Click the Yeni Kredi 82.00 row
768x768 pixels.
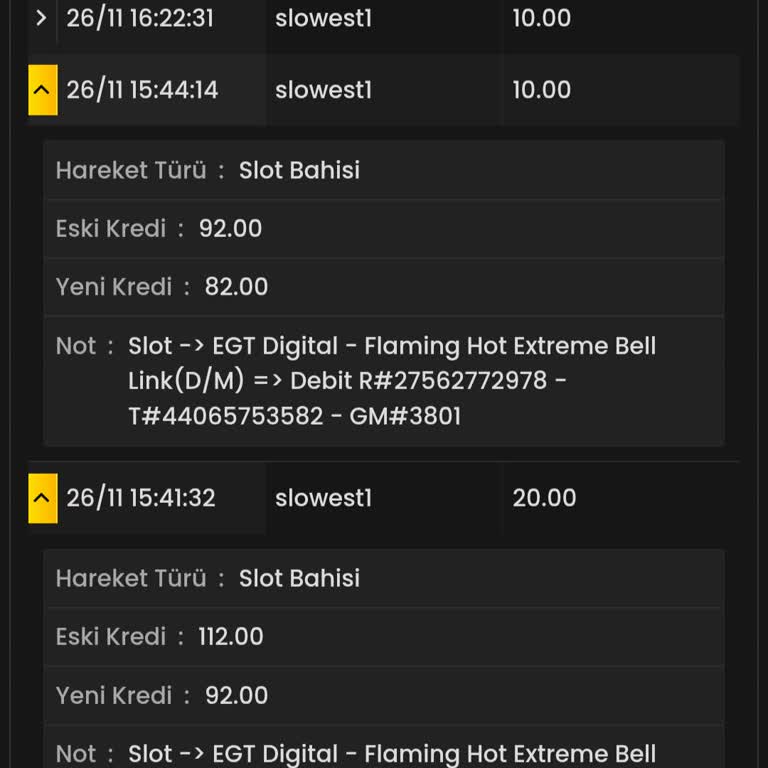tap(383, 287)
